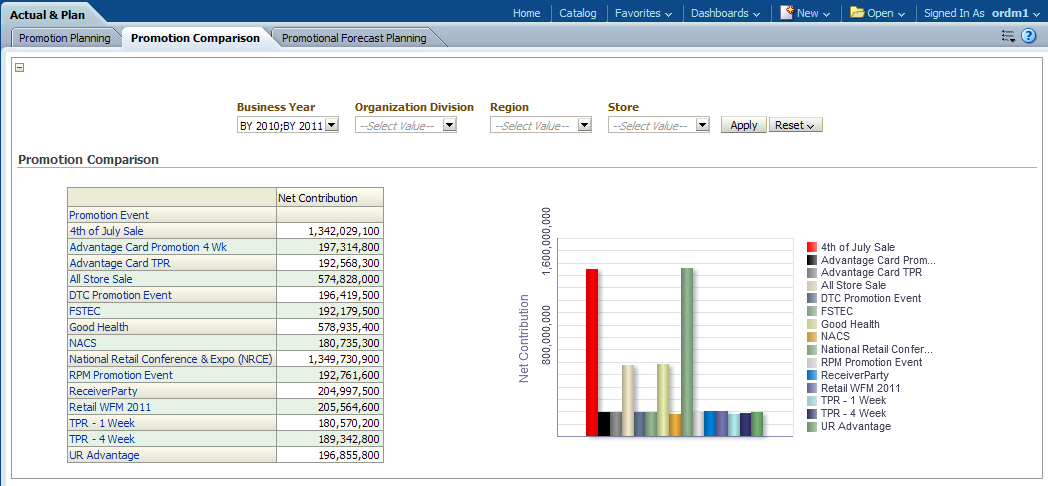Image resolution: width=1048 pixels, height=486 pixels.
Task: Click the blue ReceiverParty legend swatch
Action: (812, 375)
